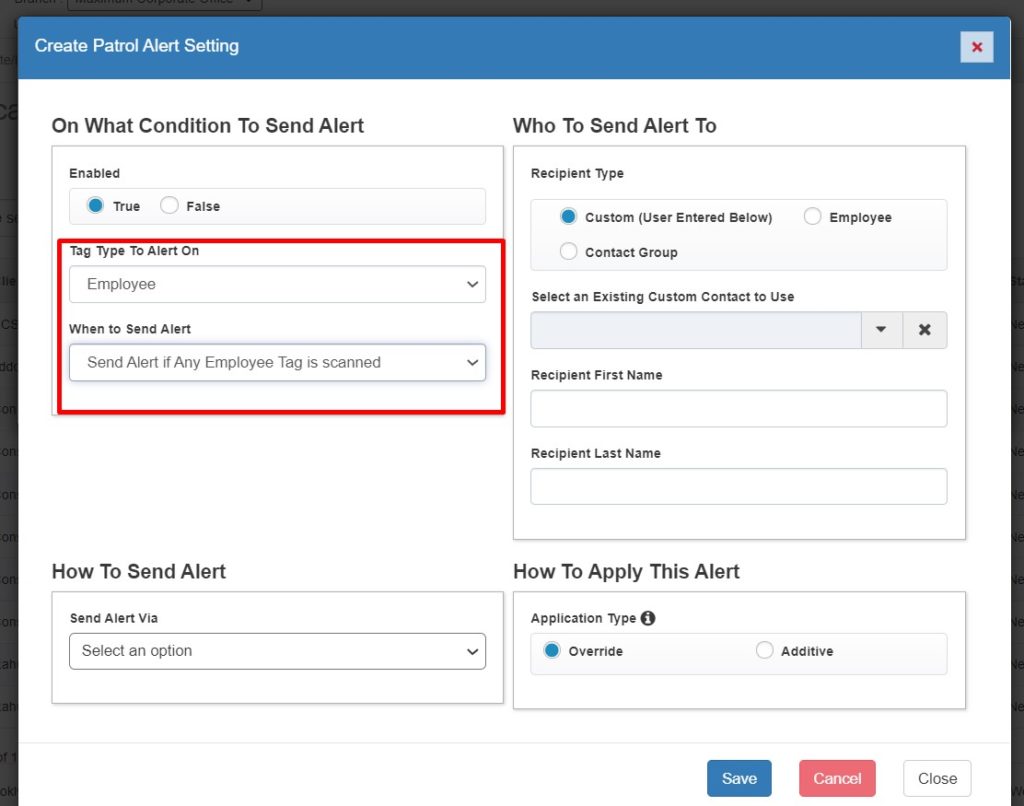Image resolution: width=1024 pixels, height=806 pixels.
Task: Expand the When to Send Alert dropdown
Action: click(277, 363)
